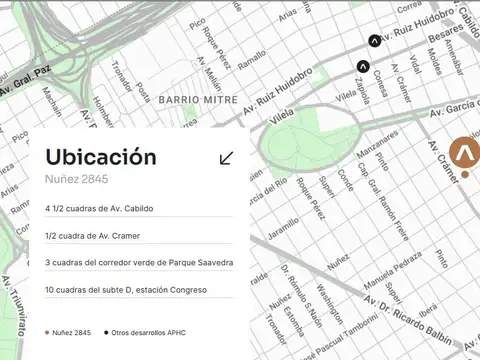Click the Nuñez 2845 address subtitle
The image size is (480, 360).
coord(77,179)
